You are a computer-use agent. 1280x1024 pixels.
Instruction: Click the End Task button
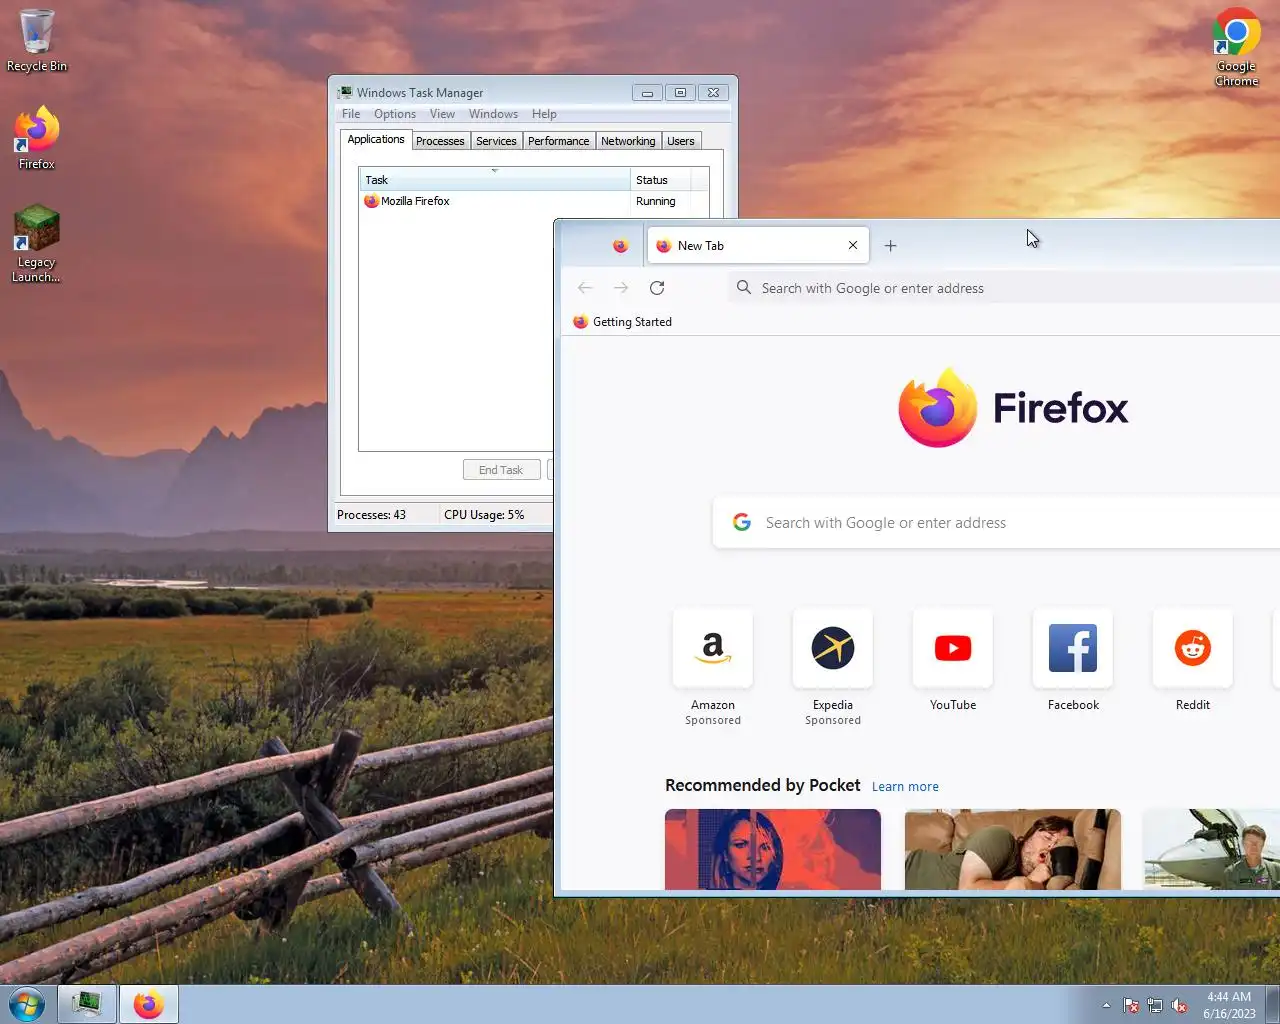pyautogui.click(x=501, y=470)
